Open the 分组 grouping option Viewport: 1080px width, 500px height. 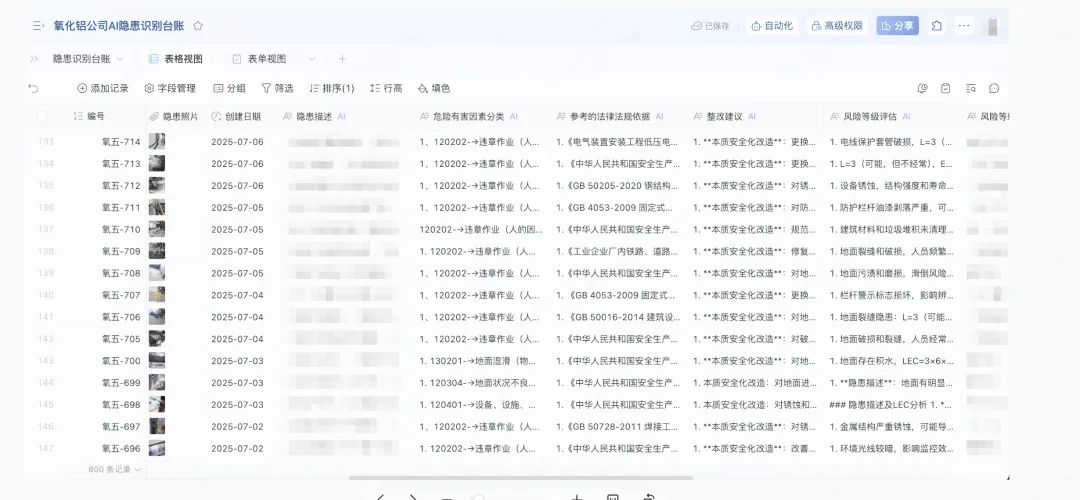click(229, 88)
